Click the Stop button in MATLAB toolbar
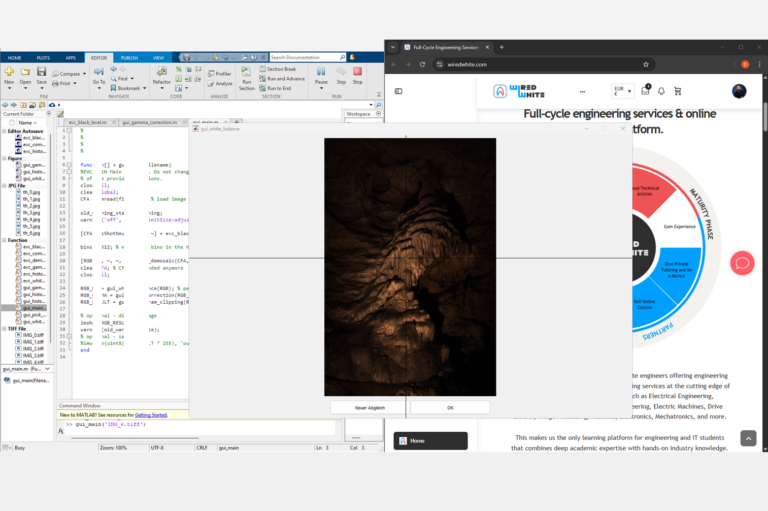Screen dimensions: 768x511 click(x=358, y=75)
